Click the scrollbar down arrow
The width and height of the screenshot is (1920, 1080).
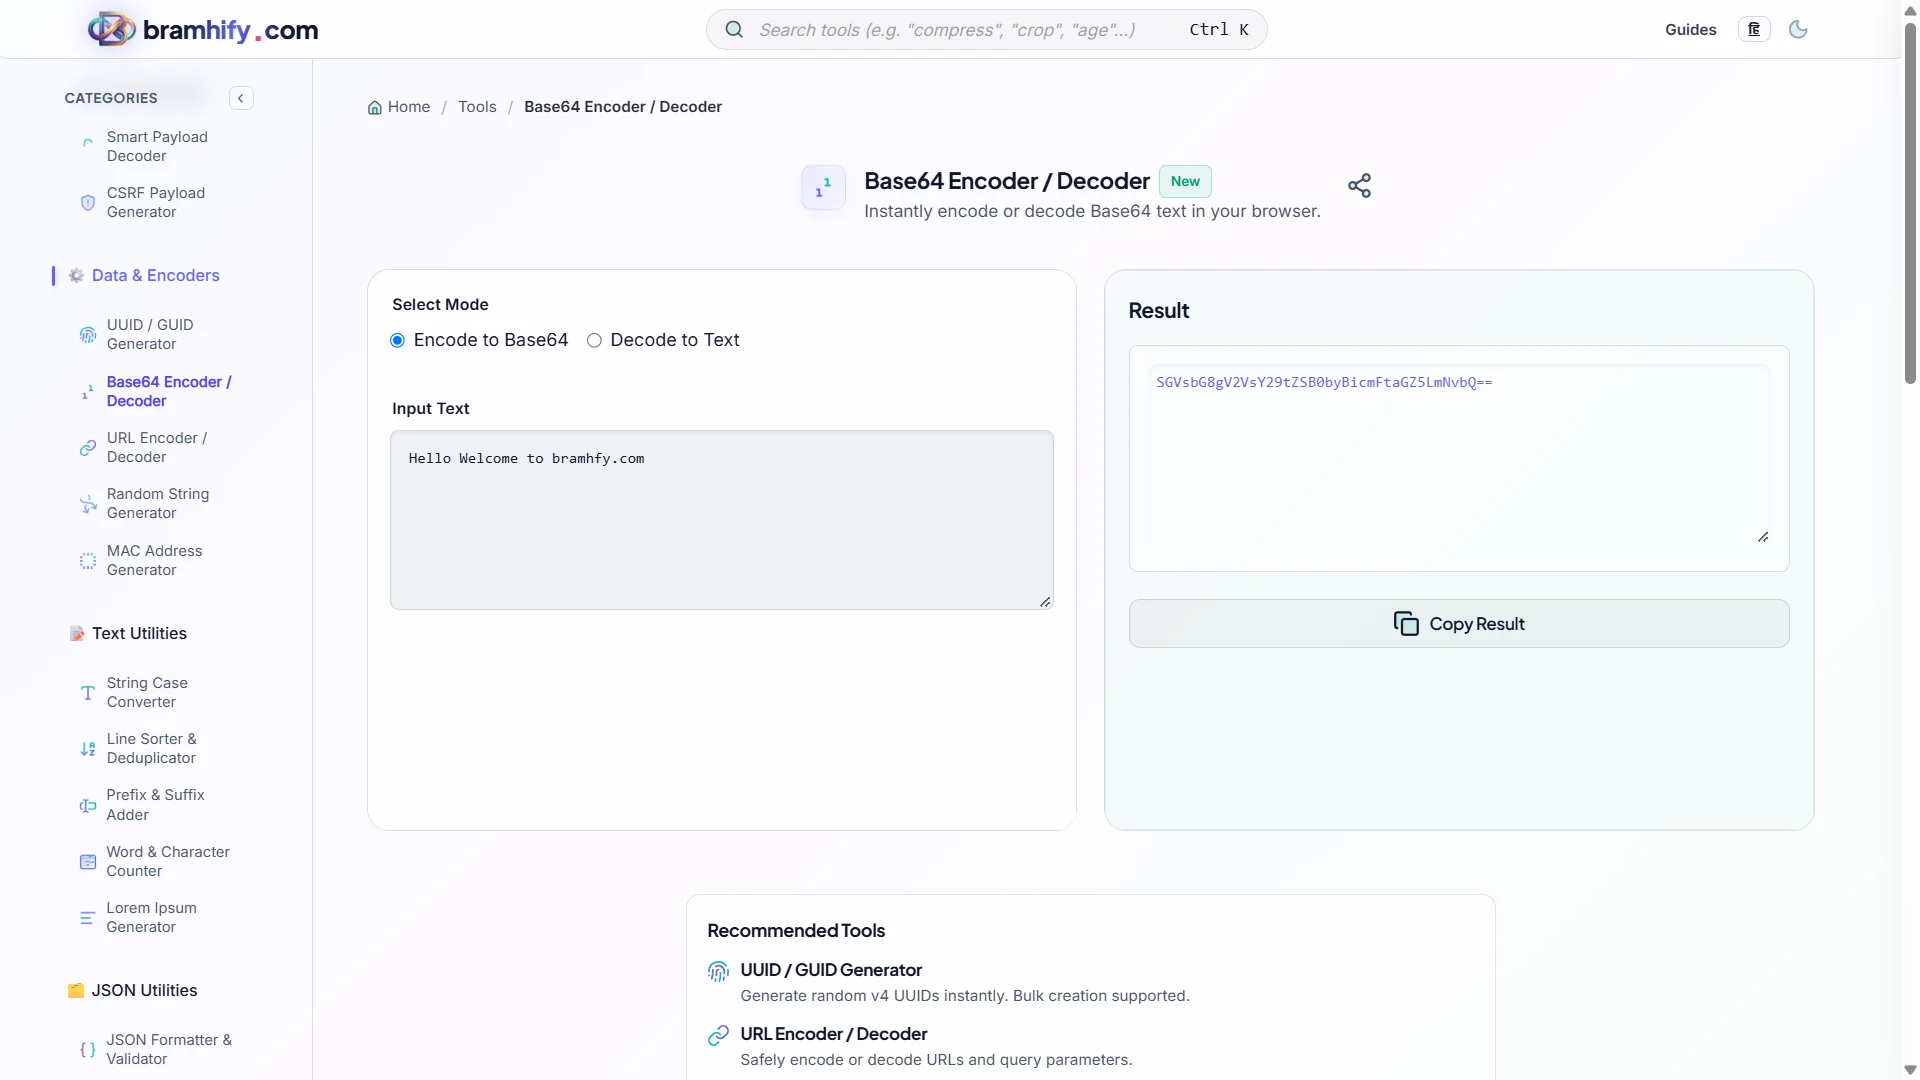(1910, 1070)
